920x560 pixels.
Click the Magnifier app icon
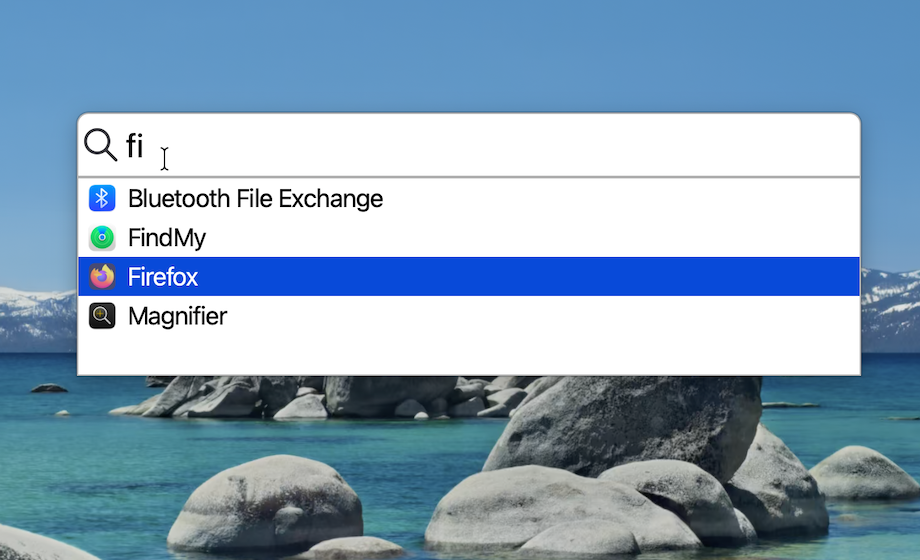click(x=102, y=316)
